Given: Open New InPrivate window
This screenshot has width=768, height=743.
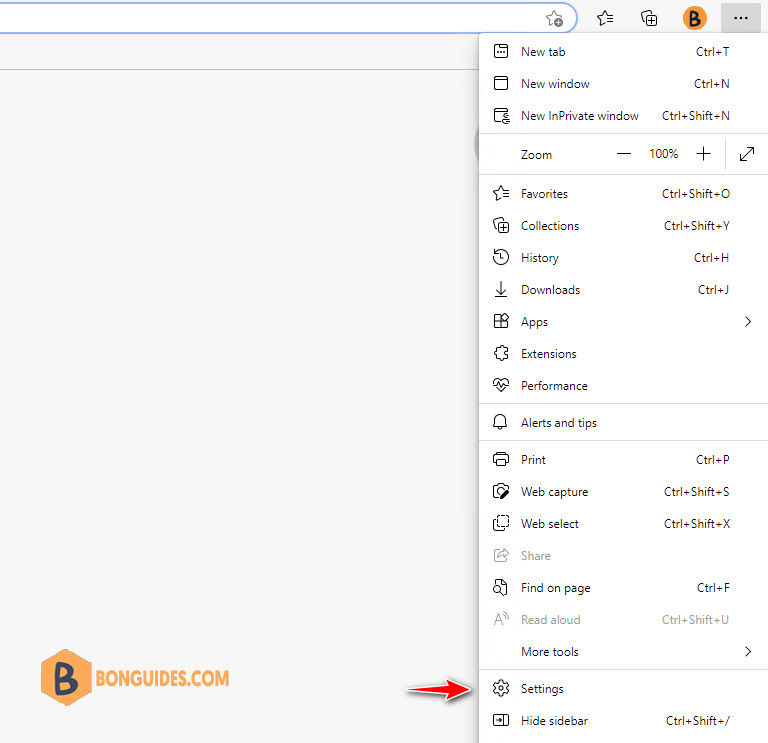Looking at the screenshot, I should point(623,116).
